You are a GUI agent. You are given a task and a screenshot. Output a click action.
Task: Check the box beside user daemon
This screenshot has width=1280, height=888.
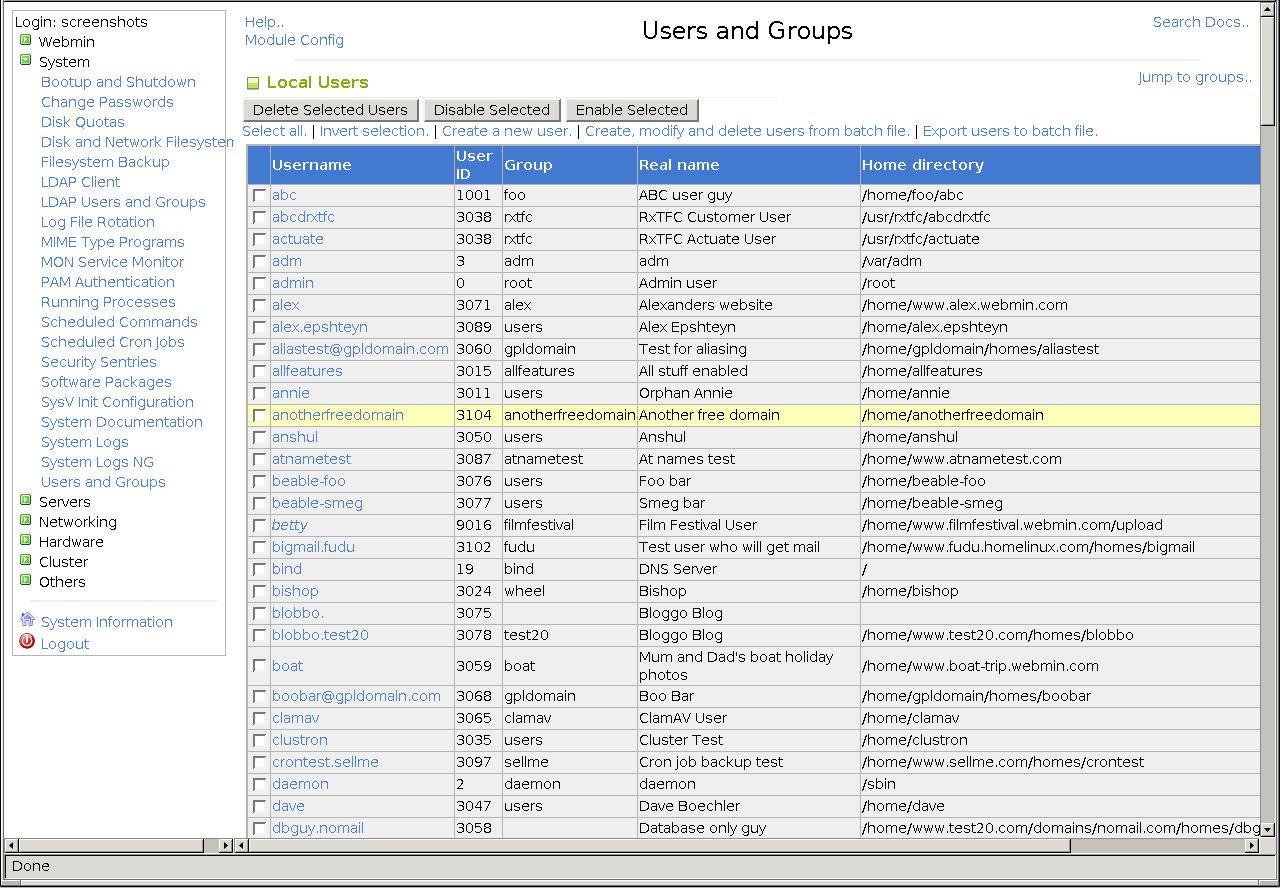[259, 784]
